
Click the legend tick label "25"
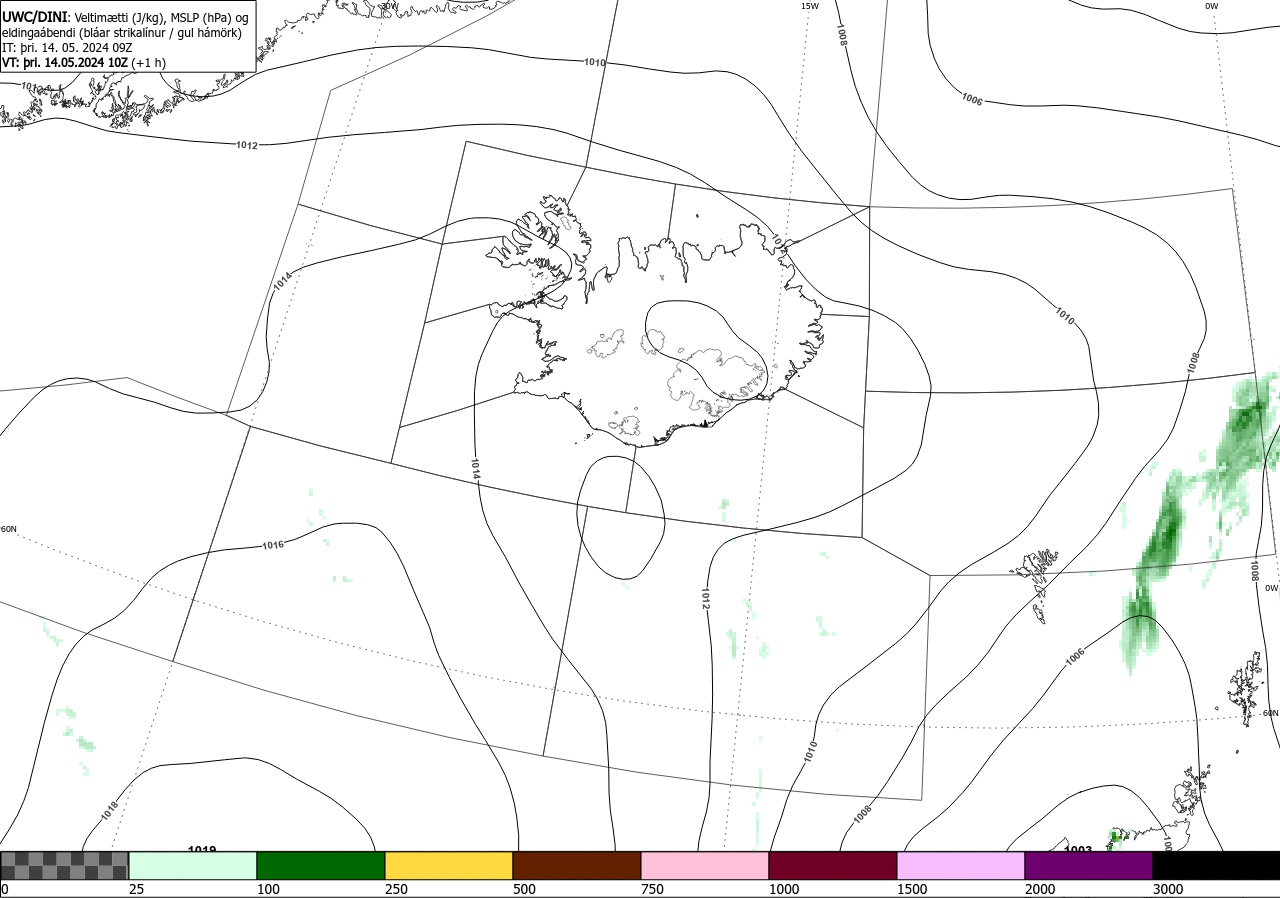coord(137,889)
